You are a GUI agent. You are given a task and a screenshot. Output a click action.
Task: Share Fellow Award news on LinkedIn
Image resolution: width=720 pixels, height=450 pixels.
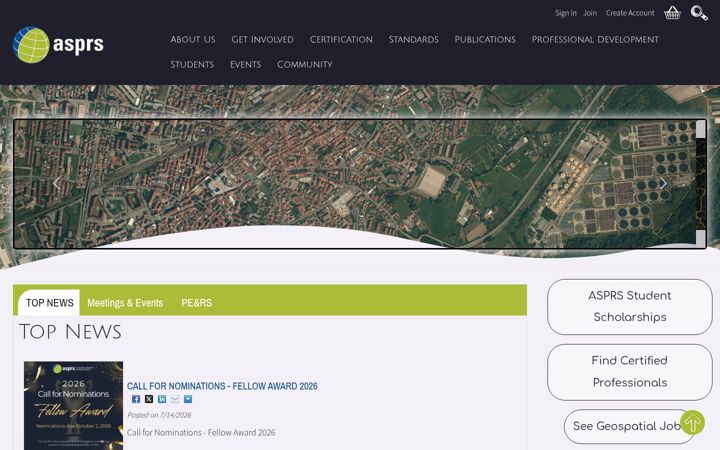(x=162, y=399)
